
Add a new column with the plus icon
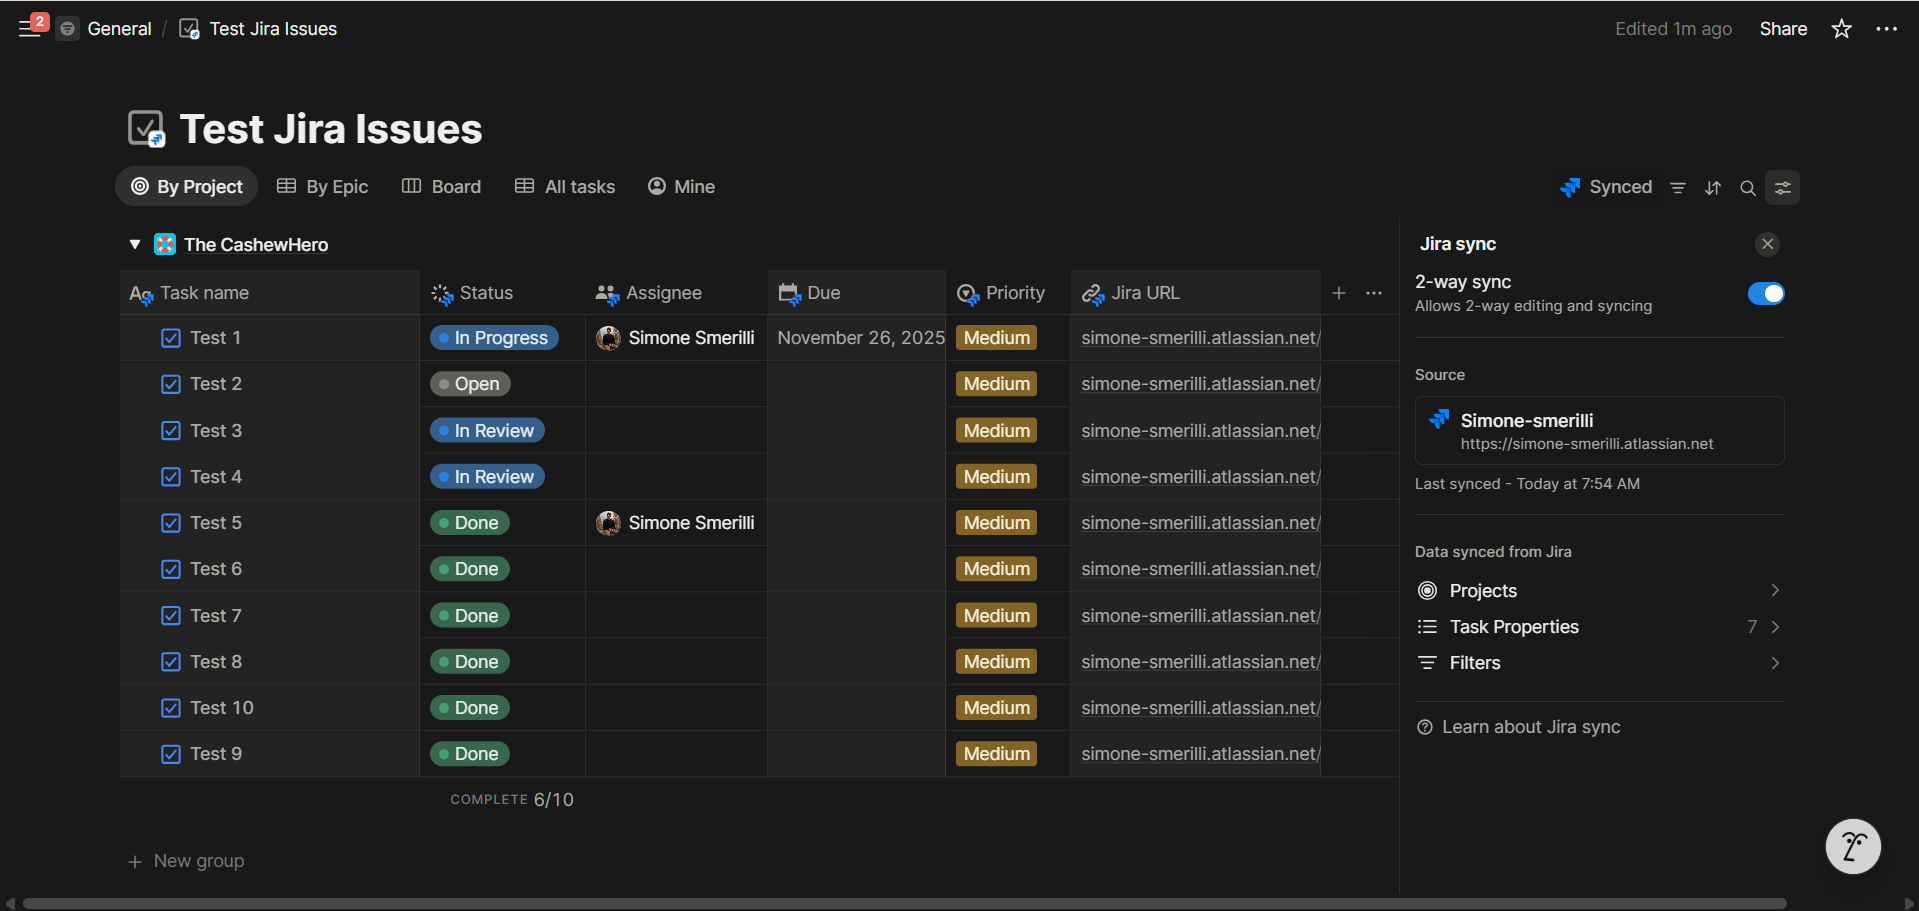pos(1339,293)
